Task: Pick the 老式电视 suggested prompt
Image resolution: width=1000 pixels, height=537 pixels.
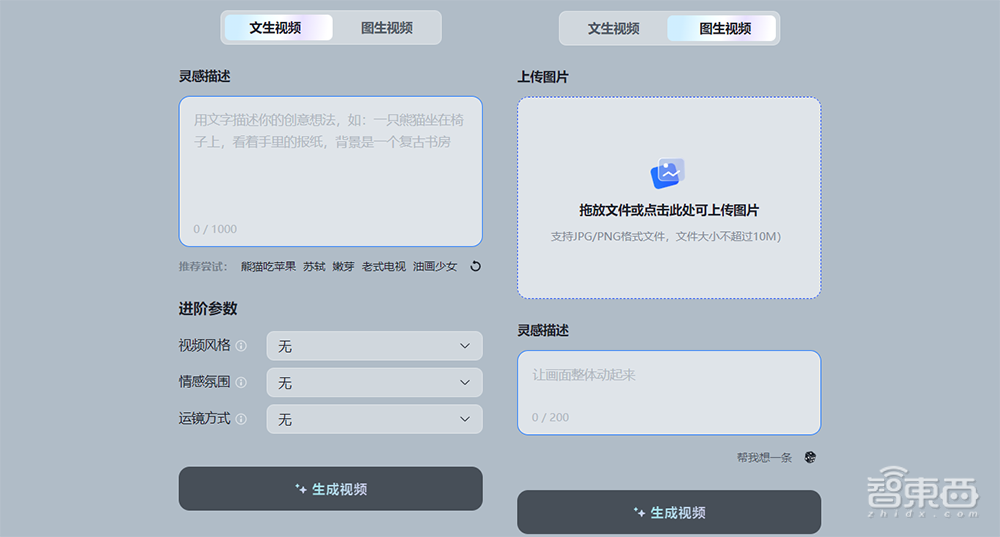Action: pos(384,266)
